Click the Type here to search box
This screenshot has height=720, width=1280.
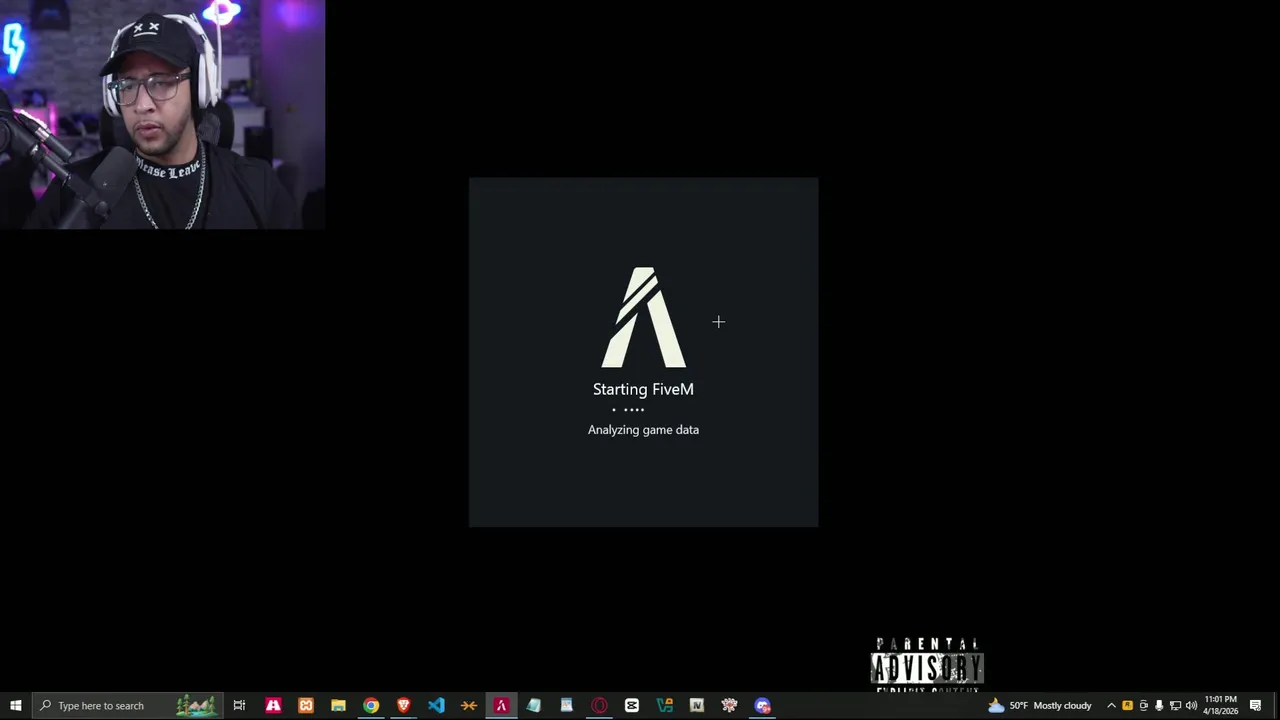[130, 705]
